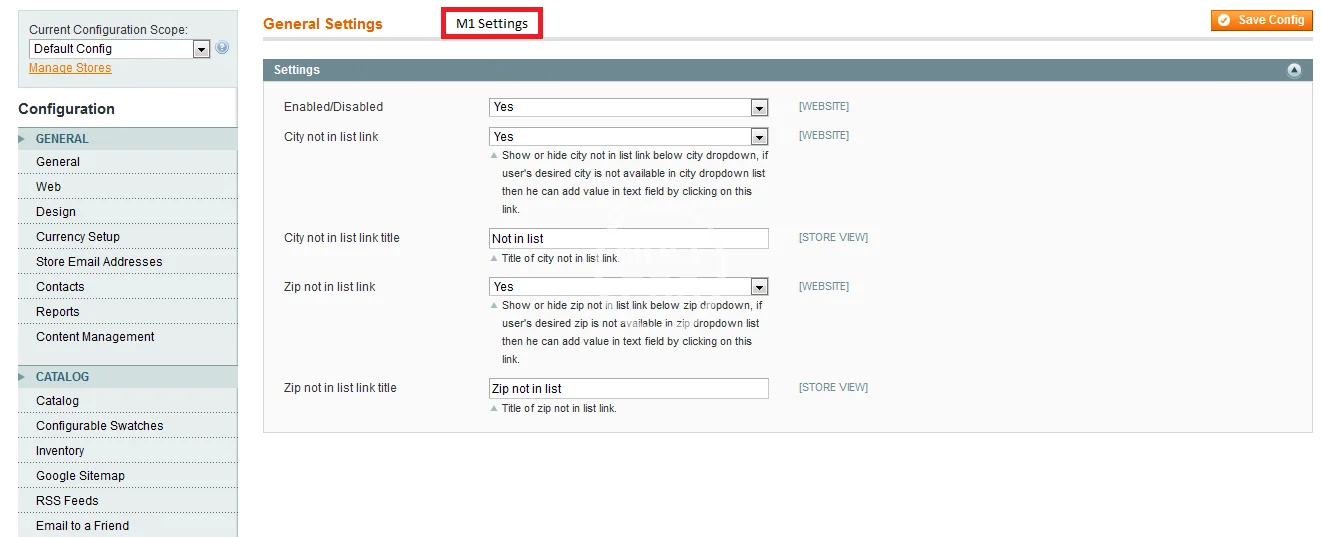Open the Design configuration tab
The width and height of the screenshot is (1321, 537).
point(56,212)
